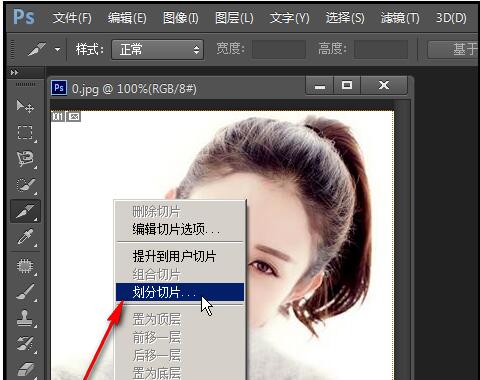Click the slice tool preset icon

pyautogui.click(x=37, y=49)
